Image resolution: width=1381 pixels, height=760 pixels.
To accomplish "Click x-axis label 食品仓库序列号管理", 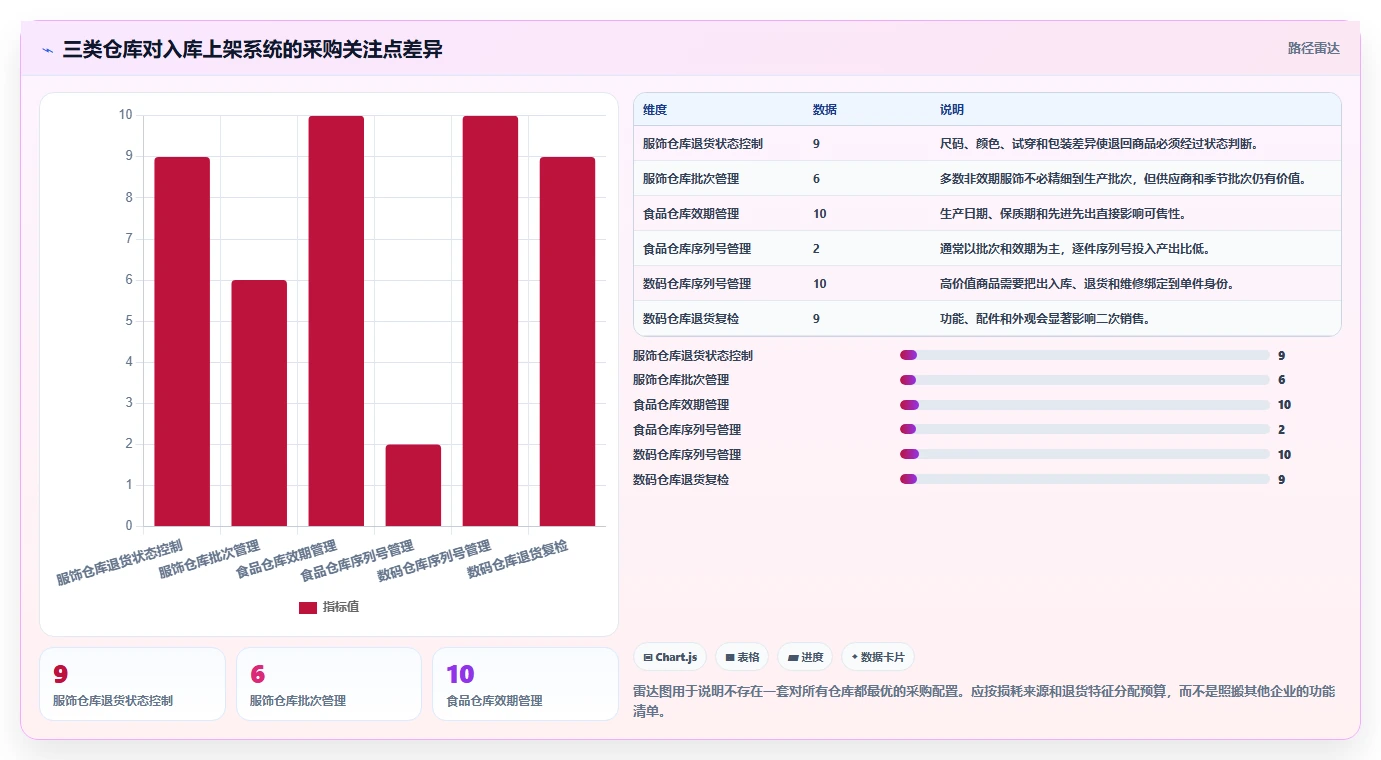I will coord(357,562).
